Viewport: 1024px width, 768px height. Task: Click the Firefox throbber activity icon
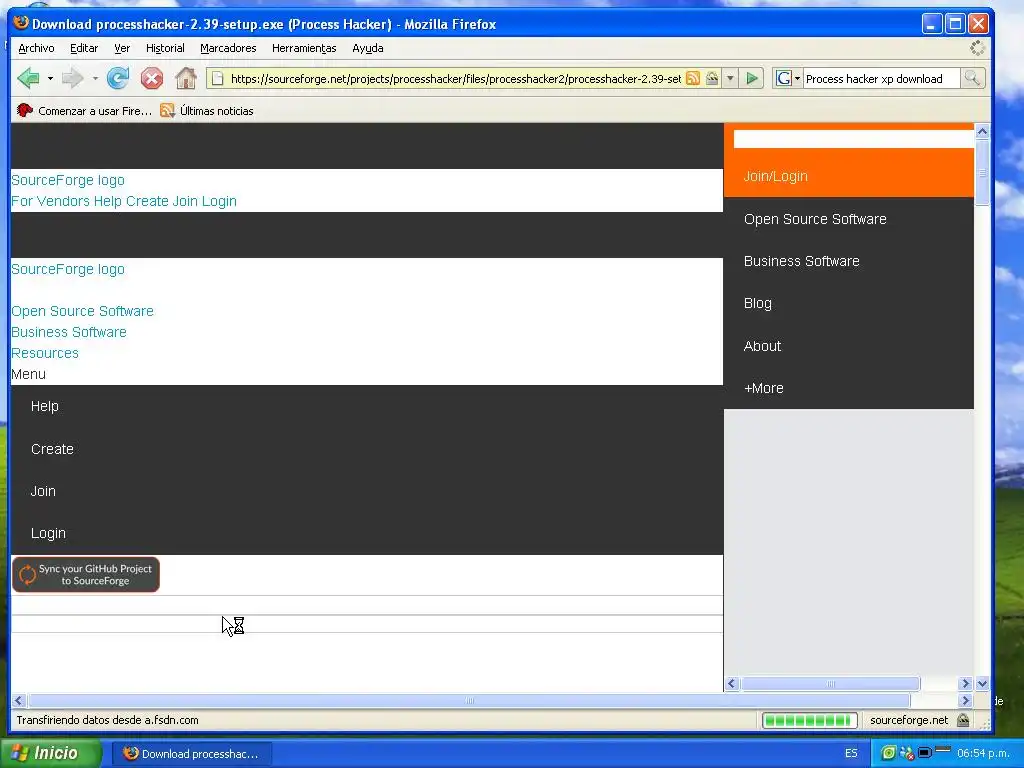(x=977, y=48)
